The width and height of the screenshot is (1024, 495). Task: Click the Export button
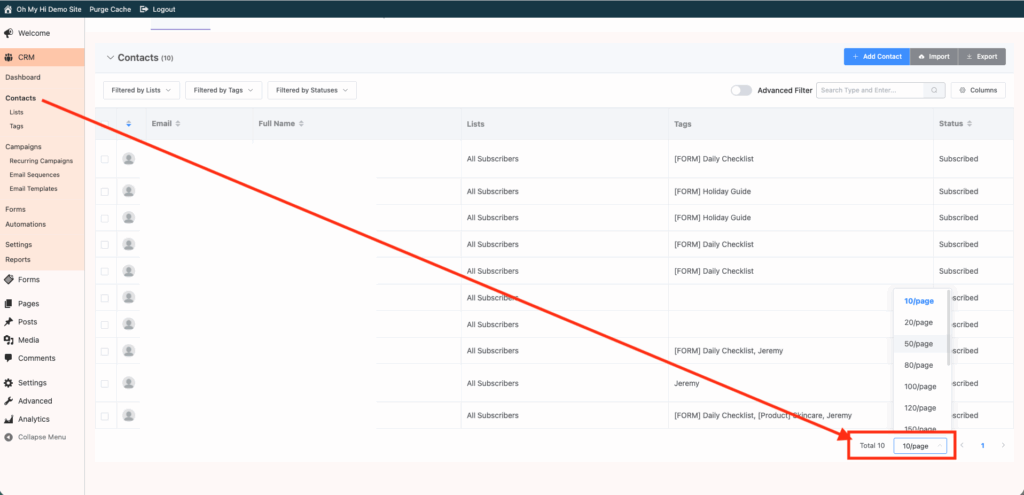(x=981, y=57)
